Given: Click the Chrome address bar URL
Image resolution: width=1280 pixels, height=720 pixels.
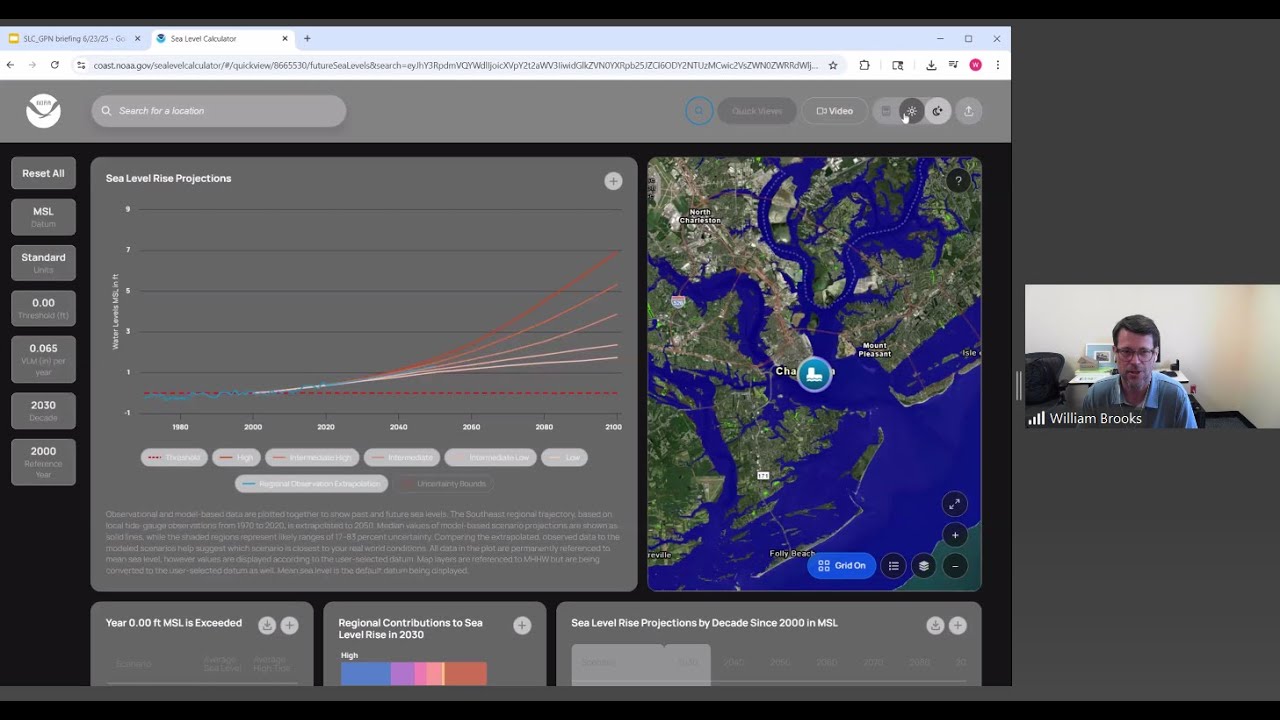Looking at the screenshot, I should (x=455, y=65).
